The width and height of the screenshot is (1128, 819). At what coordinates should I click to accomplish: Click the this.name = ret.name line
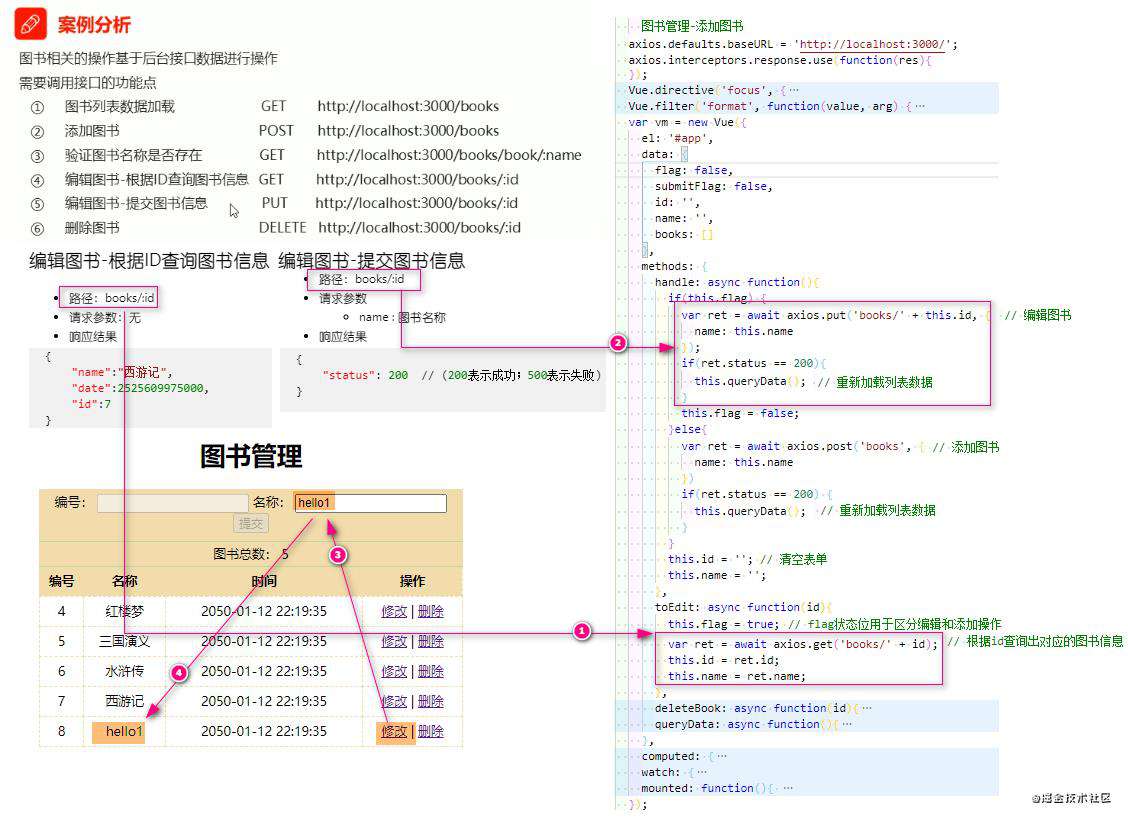[x=737, y=676]
